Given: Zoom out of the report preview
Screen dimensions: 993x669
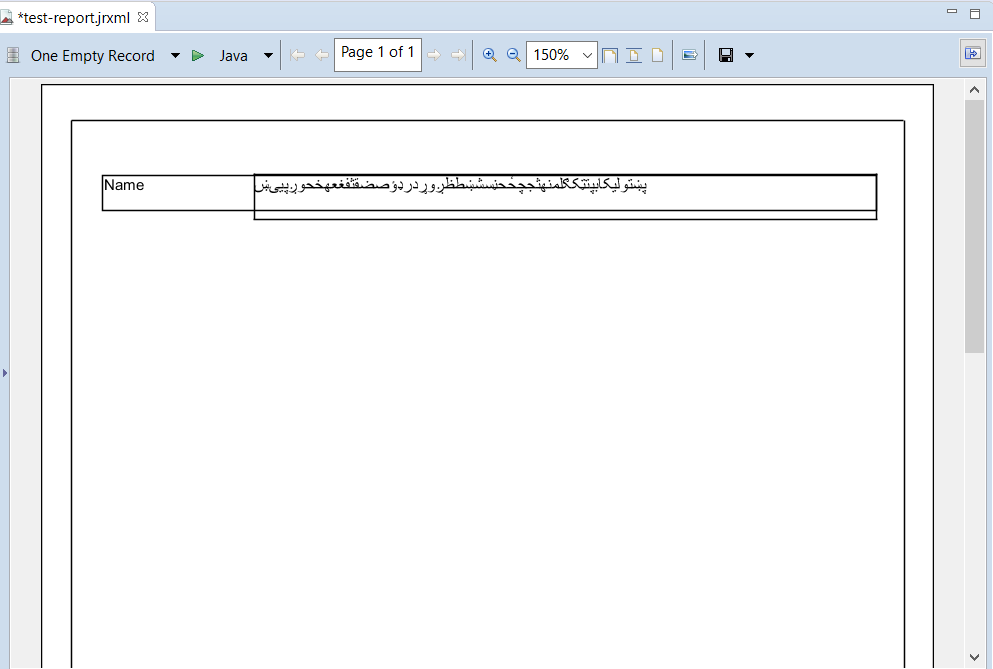Looking at the screenshot, I should click(x=513, y=55).
